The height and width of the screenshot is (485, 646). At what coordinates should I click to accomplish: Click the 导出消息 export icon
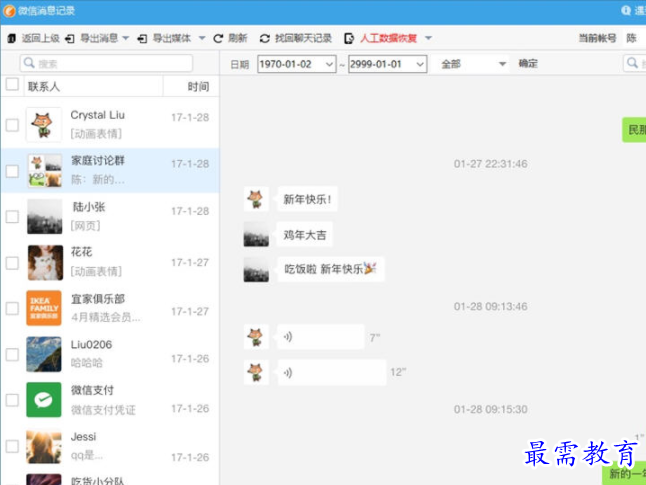point(70,39)
